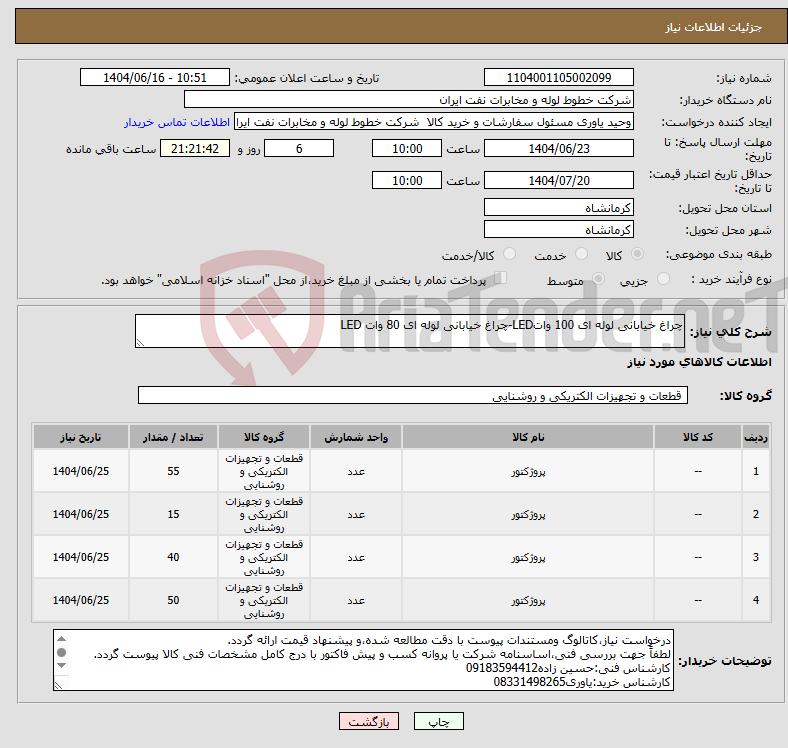Open اطلاعات تماس خریدار link
Screen dimensions: 788x748
pos(177,122)
